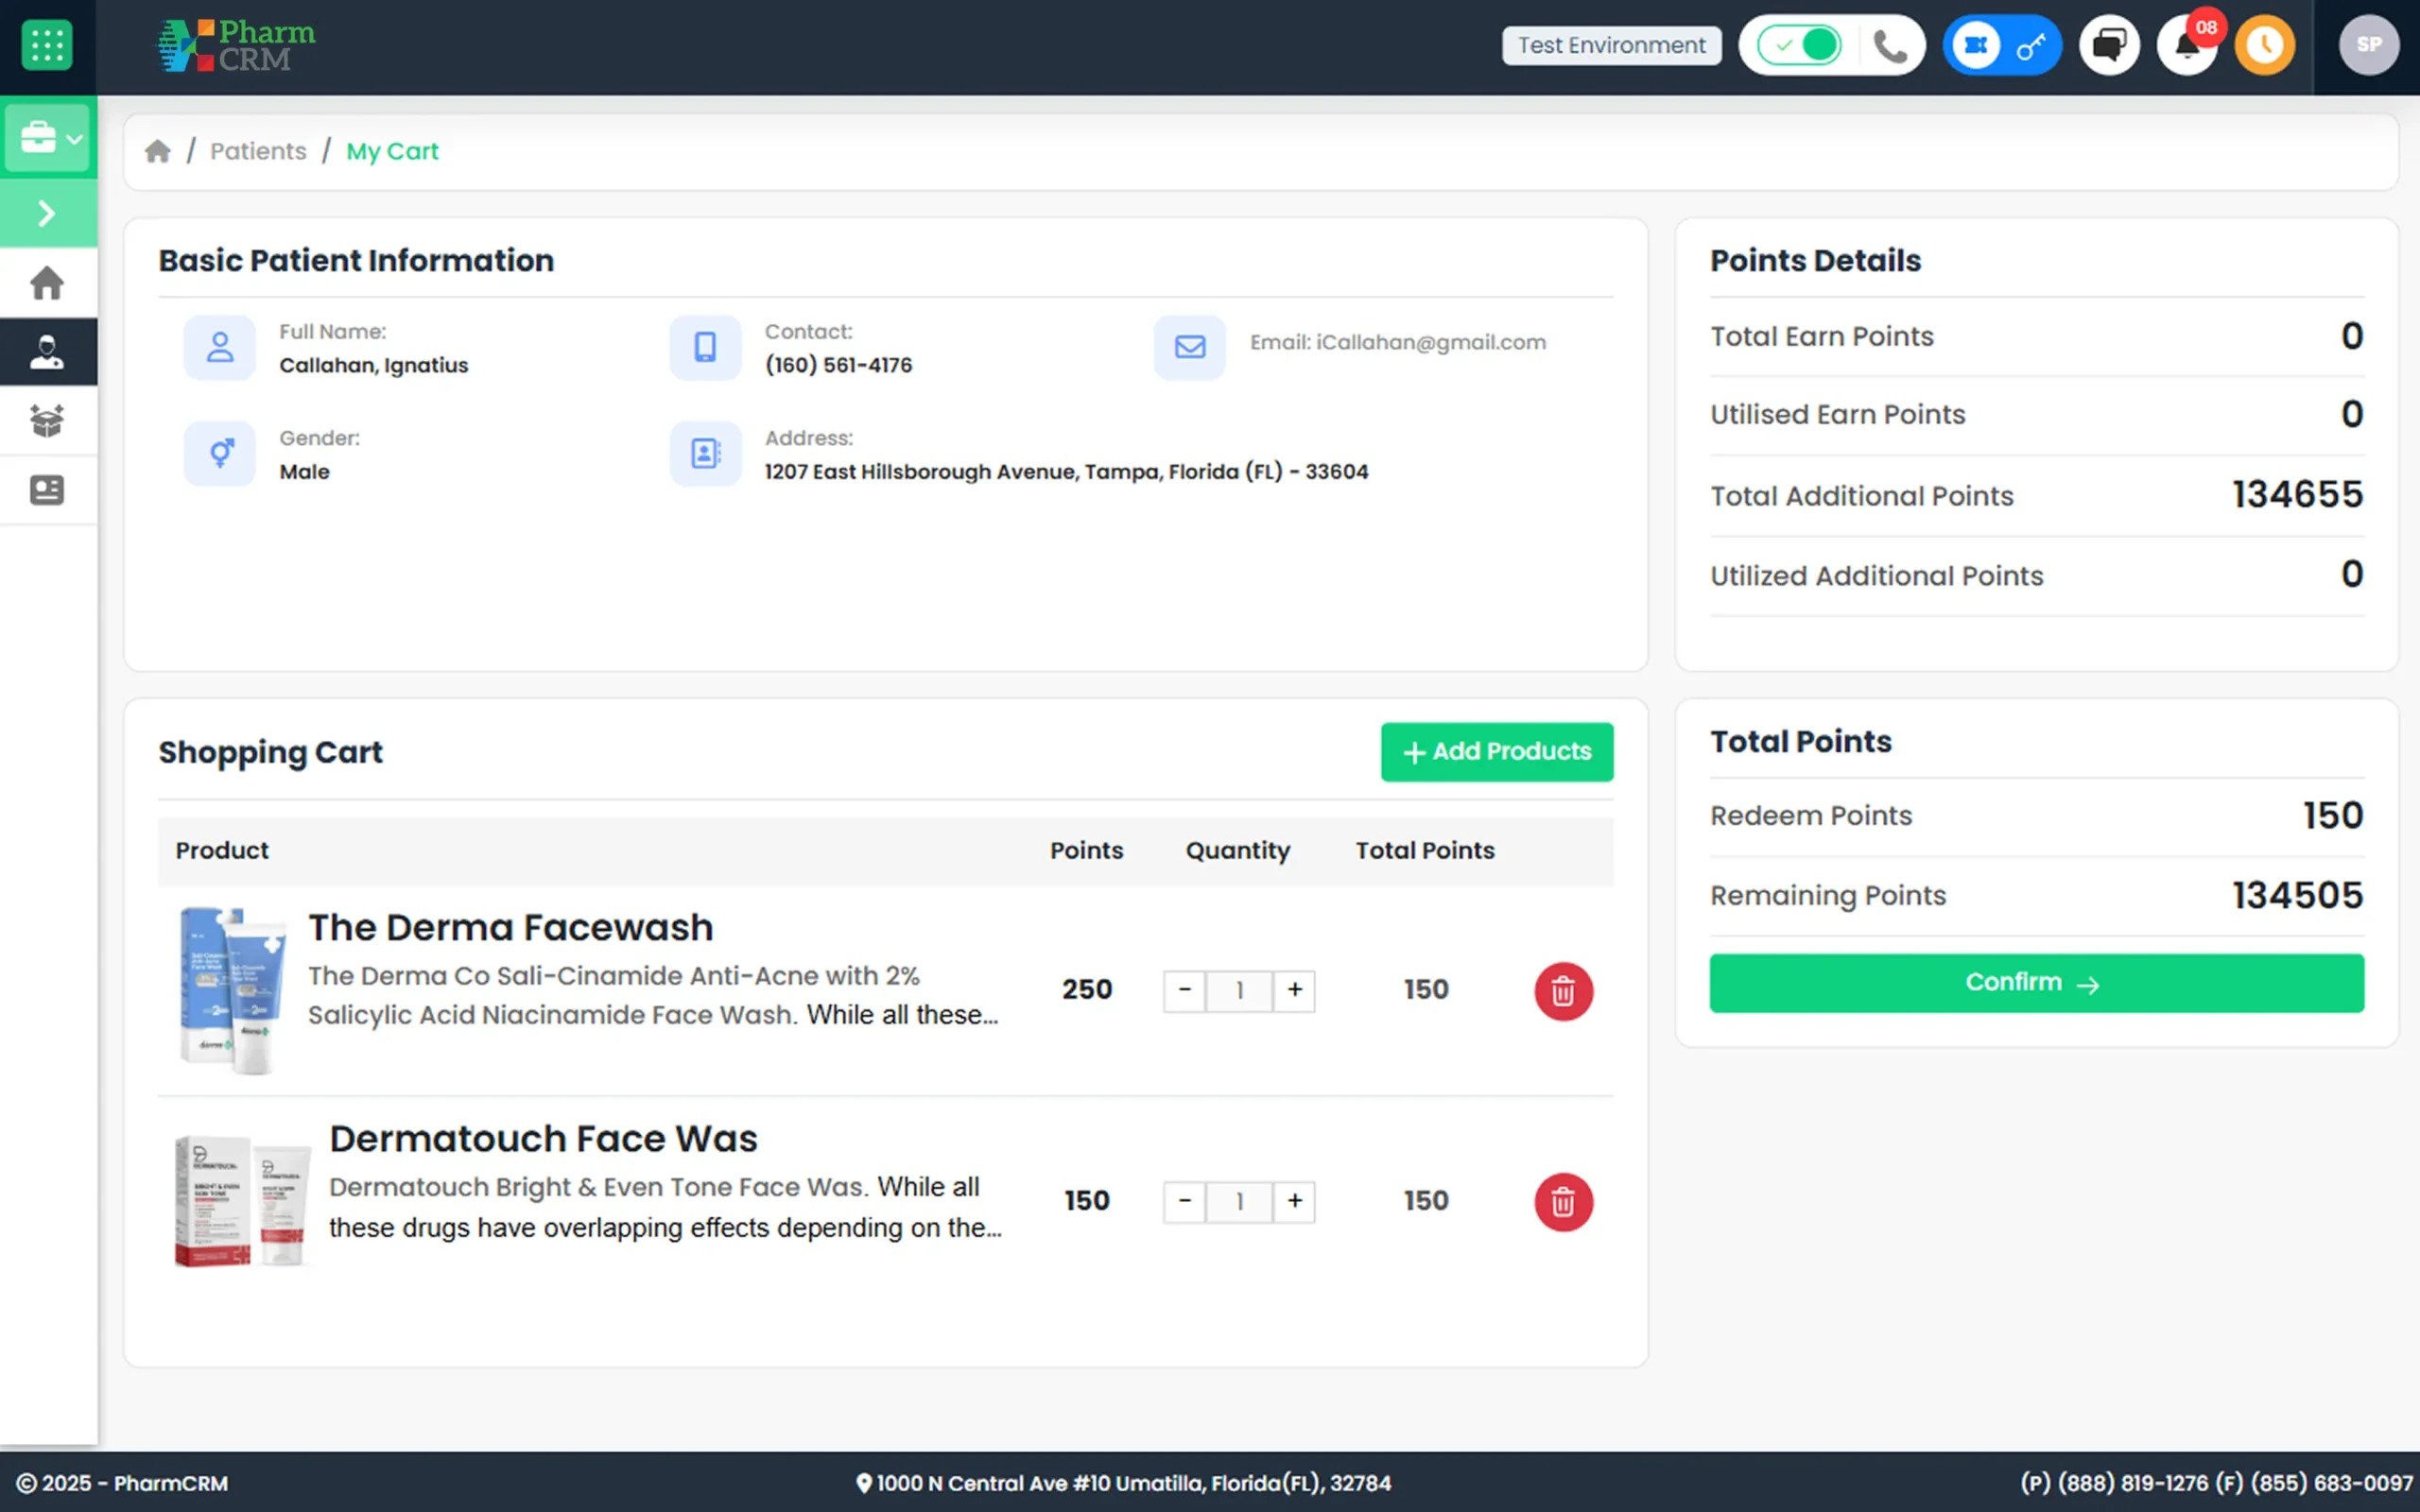Screen dimensions: 2420x1512
Task: Open the blue video meeting icon
Action: tap(1975, 45)
